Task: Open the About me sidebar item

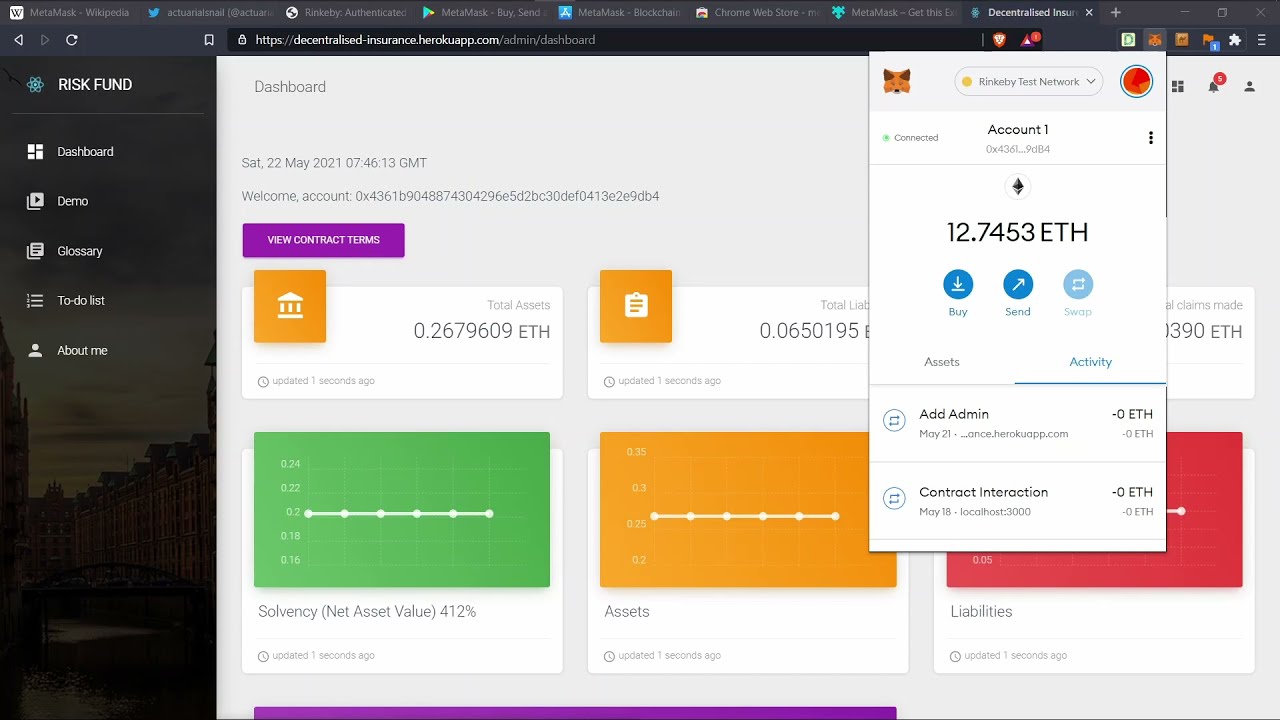Action: click(x=108, y=350)
